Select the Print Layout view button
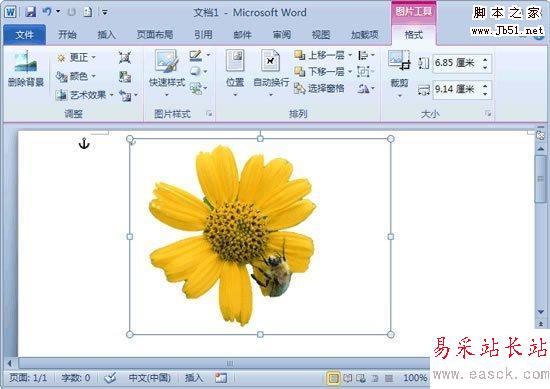 [x=333, y=378]
